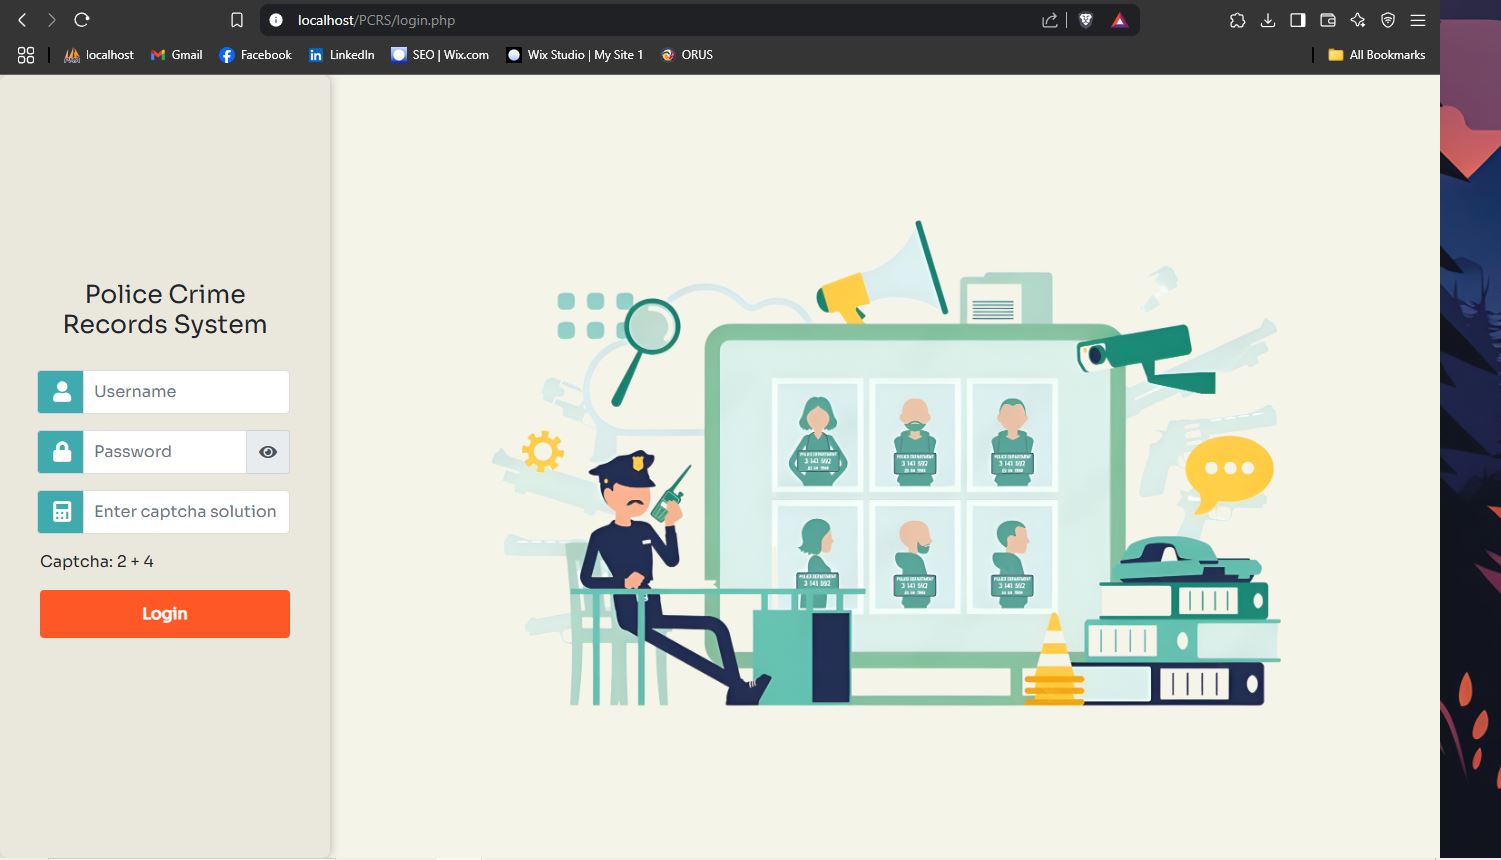This screenshot has width=1501, height=860.
Task: Open the browser hamburger main menu
Action: pos(1418,20)
